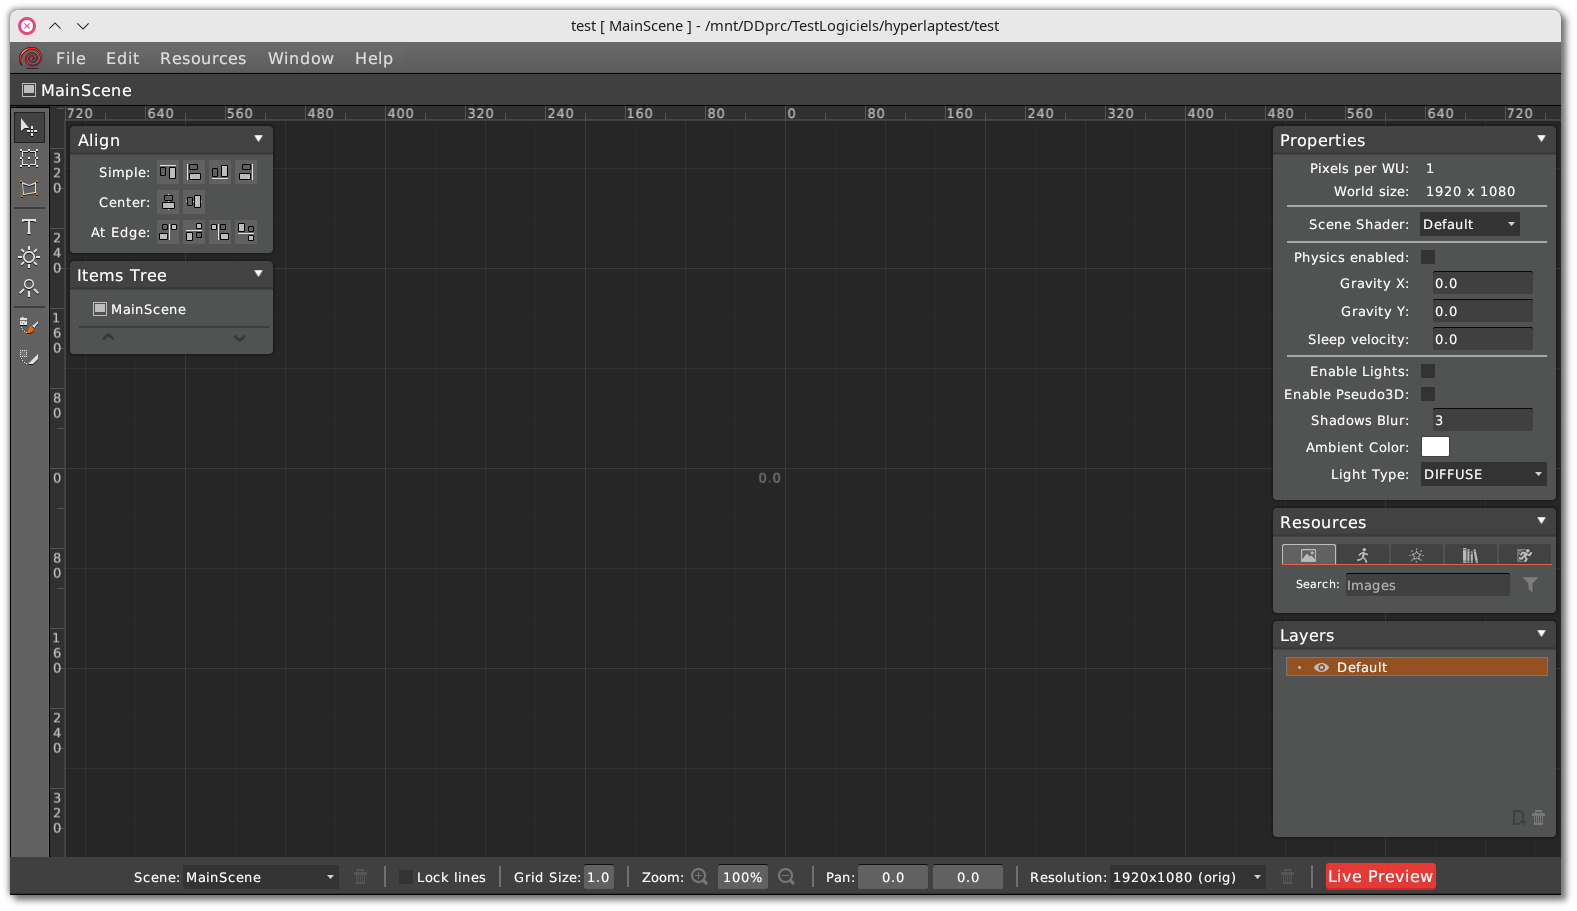Choose the point light (sun) tool
The width and height of the screenshot is (1577, 911).
[x=29, y=257]
